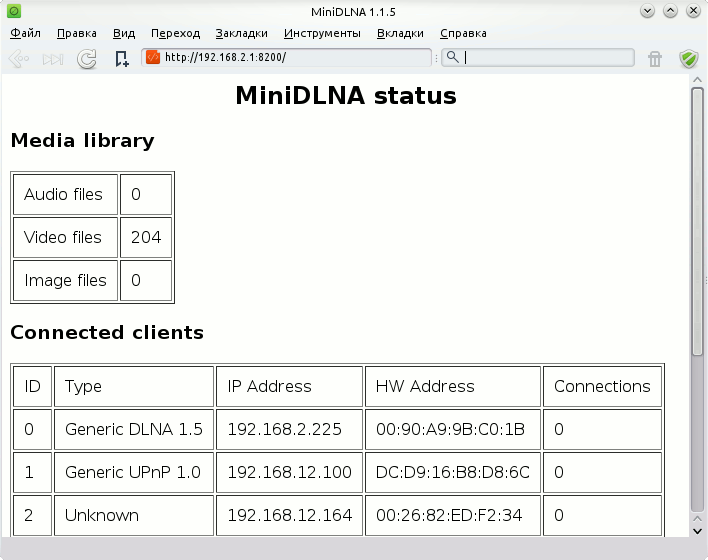Click IP address 192.168.12.164
This screenshot has width=708, height=560.
tap(289, 515)
